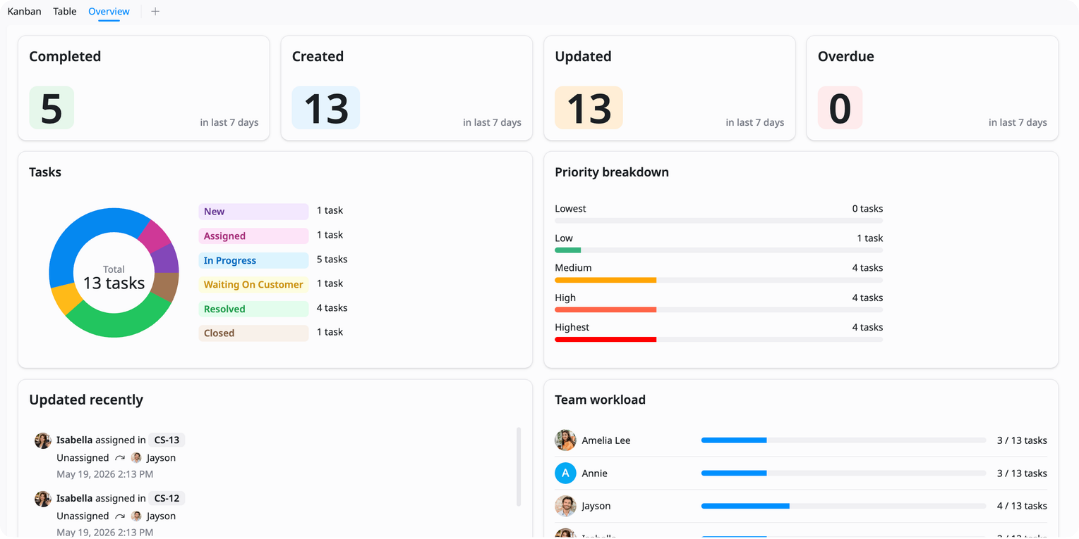Click the Medium priority orange bar
The width and height of the screenshot is (1079, 539).
coord(606,280)
